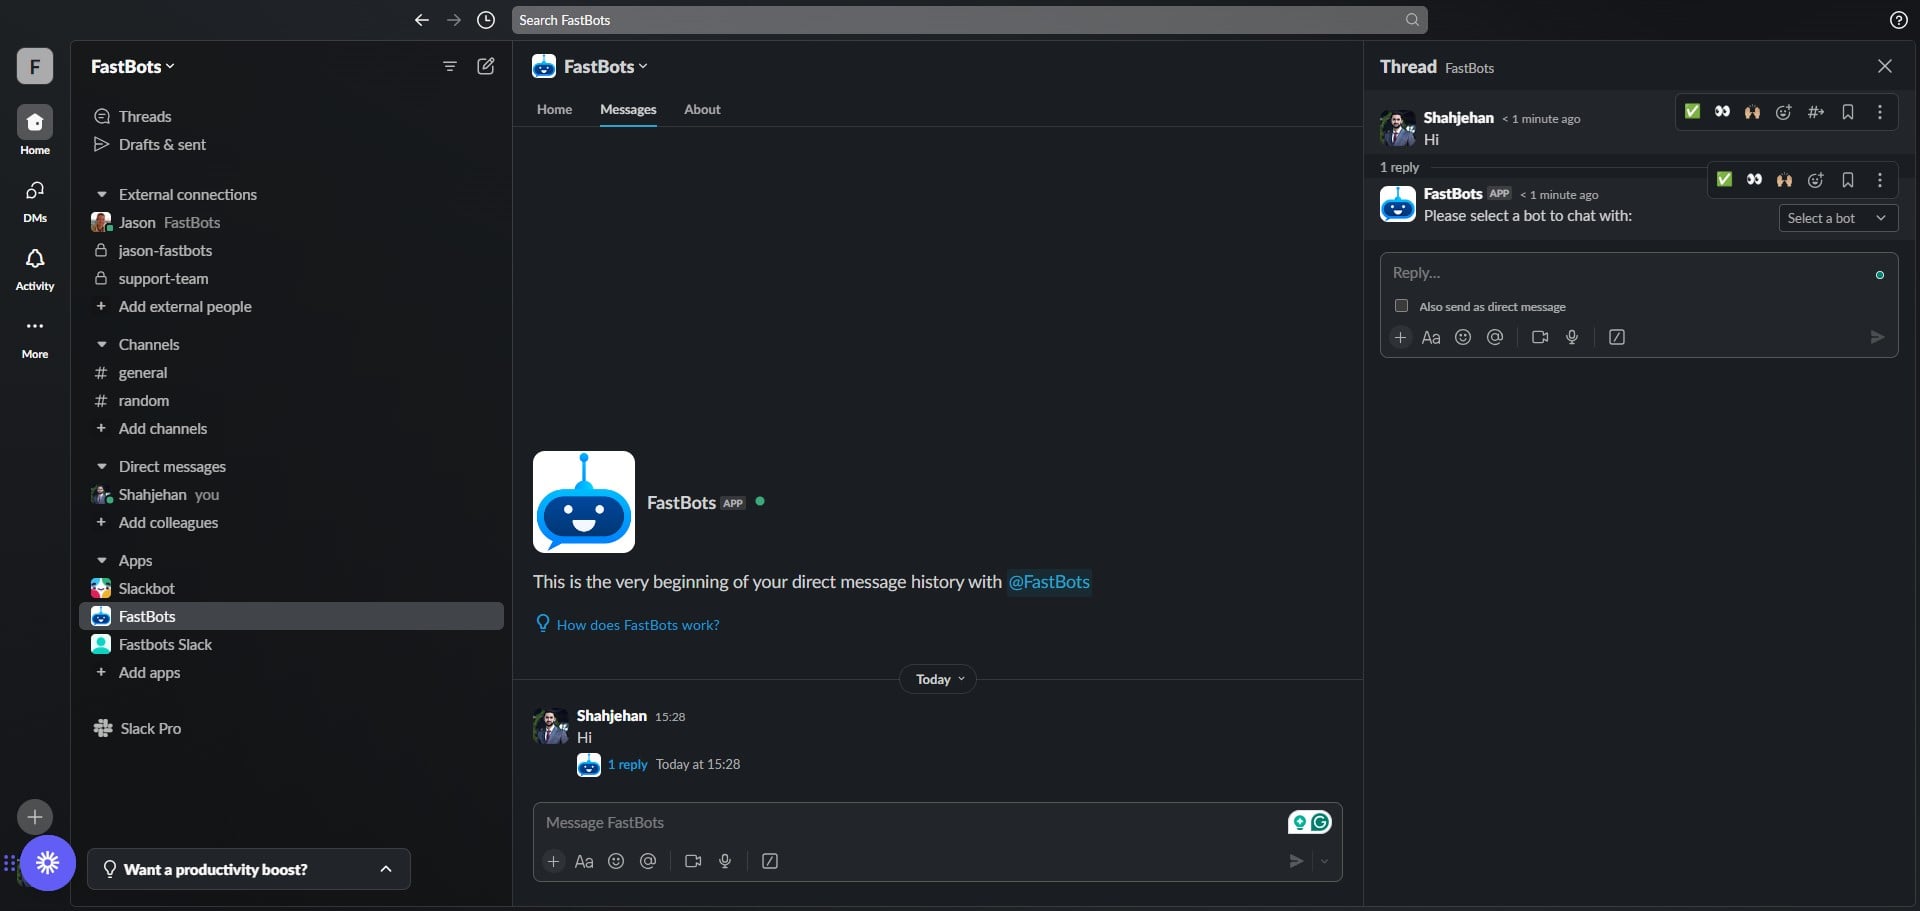1920x911 pixels.
Task: Open slash shortcuts in the main composer
Action: 770,861
